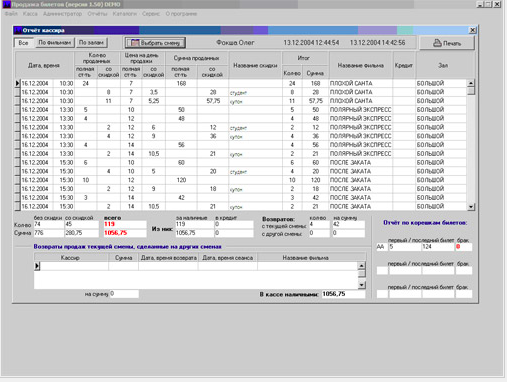
Task: Click the Дата, время возврата column header
Action: pyautogui.click(x=169, y=258)
